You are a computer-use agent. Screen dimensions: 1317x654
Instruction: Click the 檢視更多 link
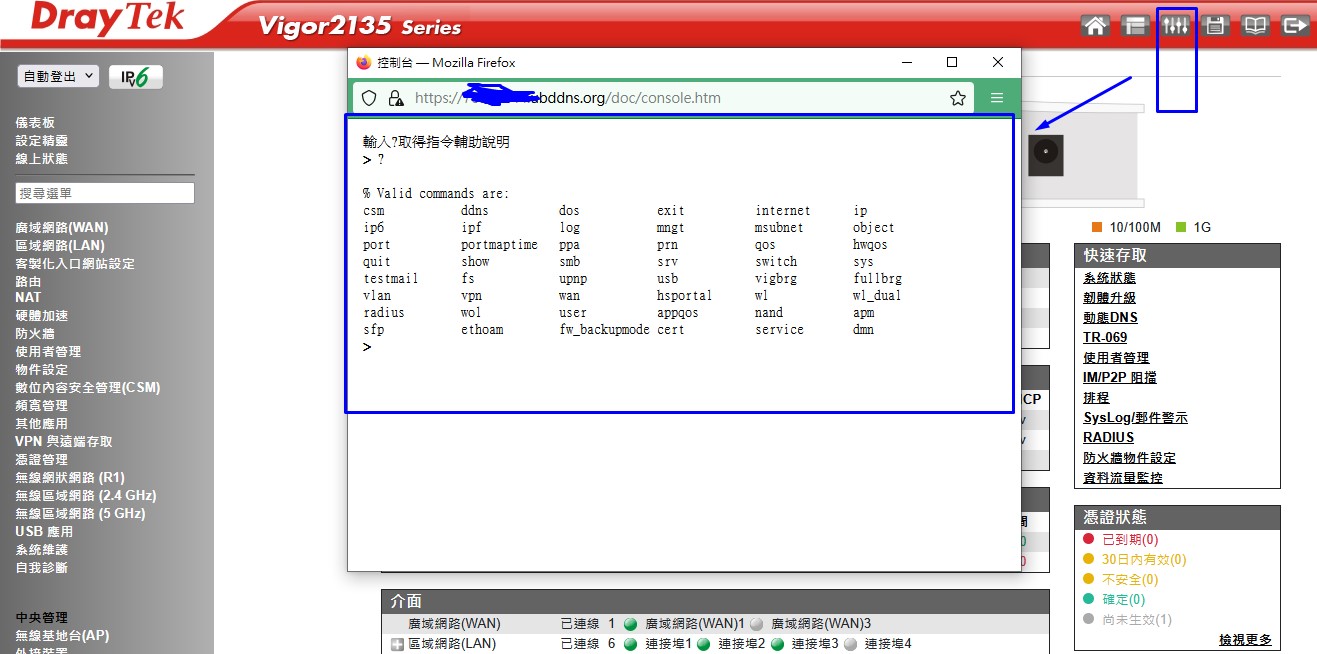[x=1245, y=640]
